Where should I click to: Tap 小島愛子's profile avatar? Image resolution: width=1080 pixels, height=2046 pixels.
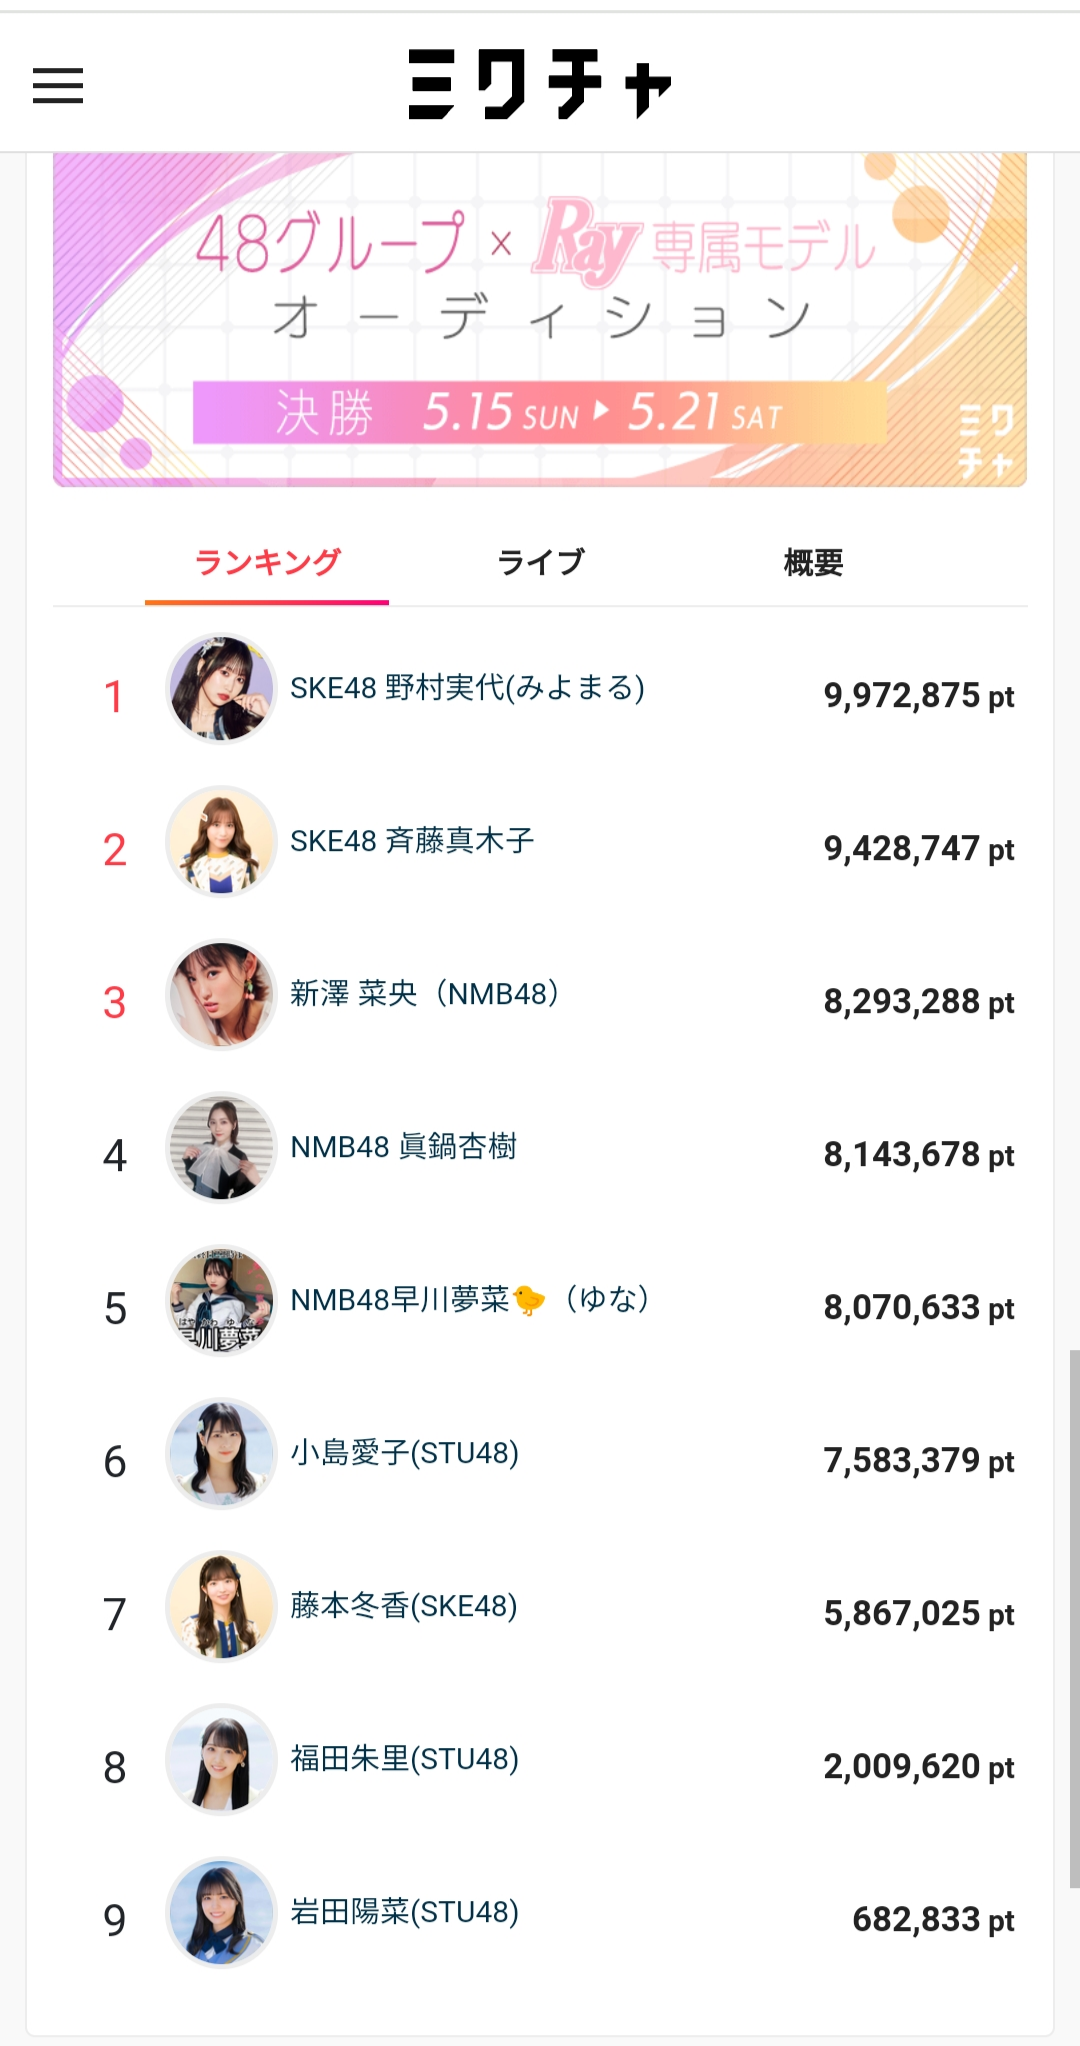point(221,1454)
